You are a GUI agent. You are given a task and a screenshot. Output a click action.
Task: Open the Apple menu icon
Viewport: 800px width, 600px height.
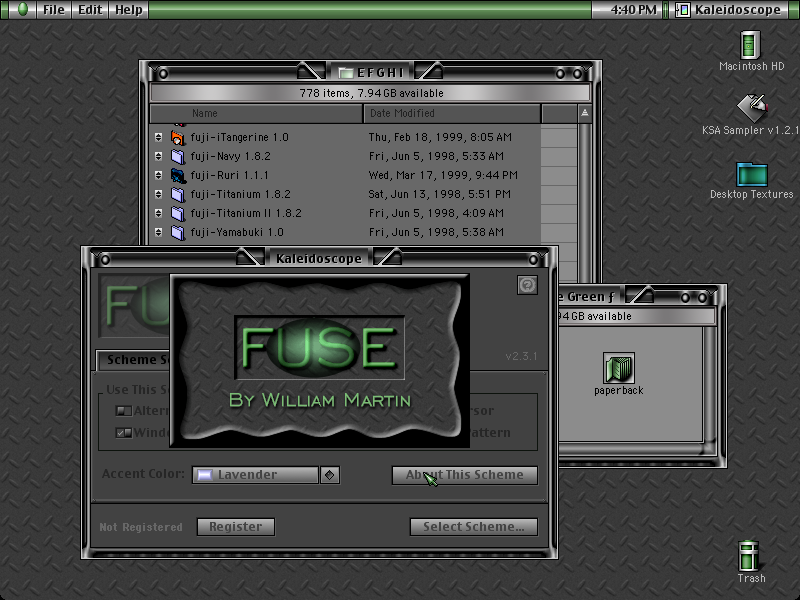tap(22, 9)
